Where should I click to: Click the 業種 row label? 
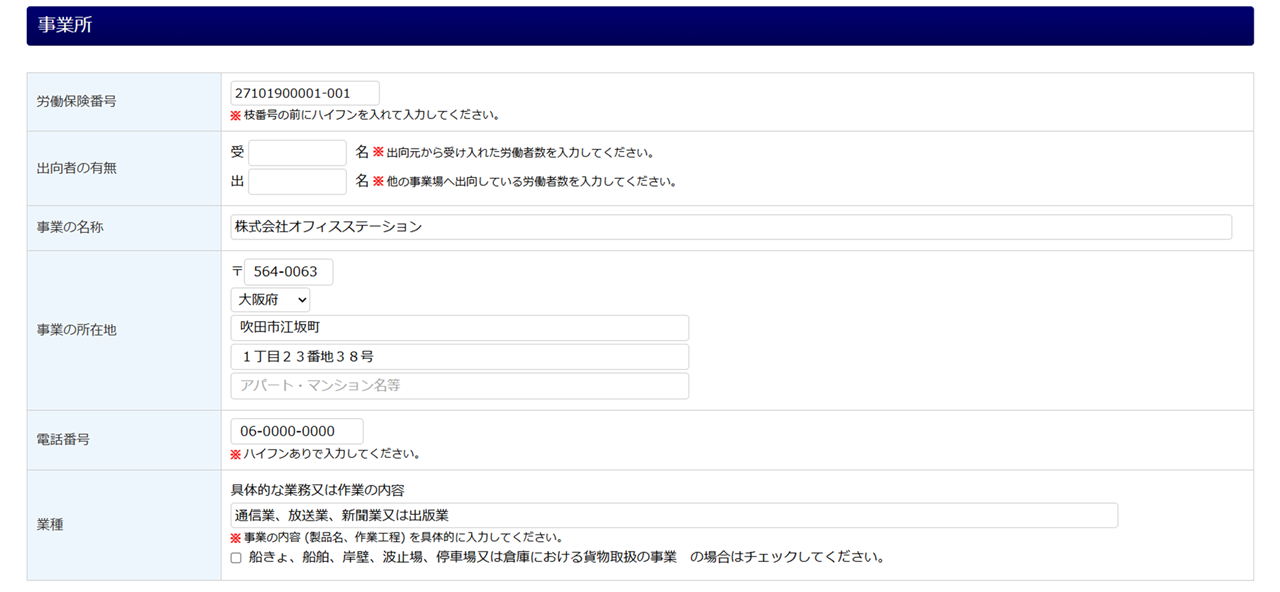click(50, 524)
